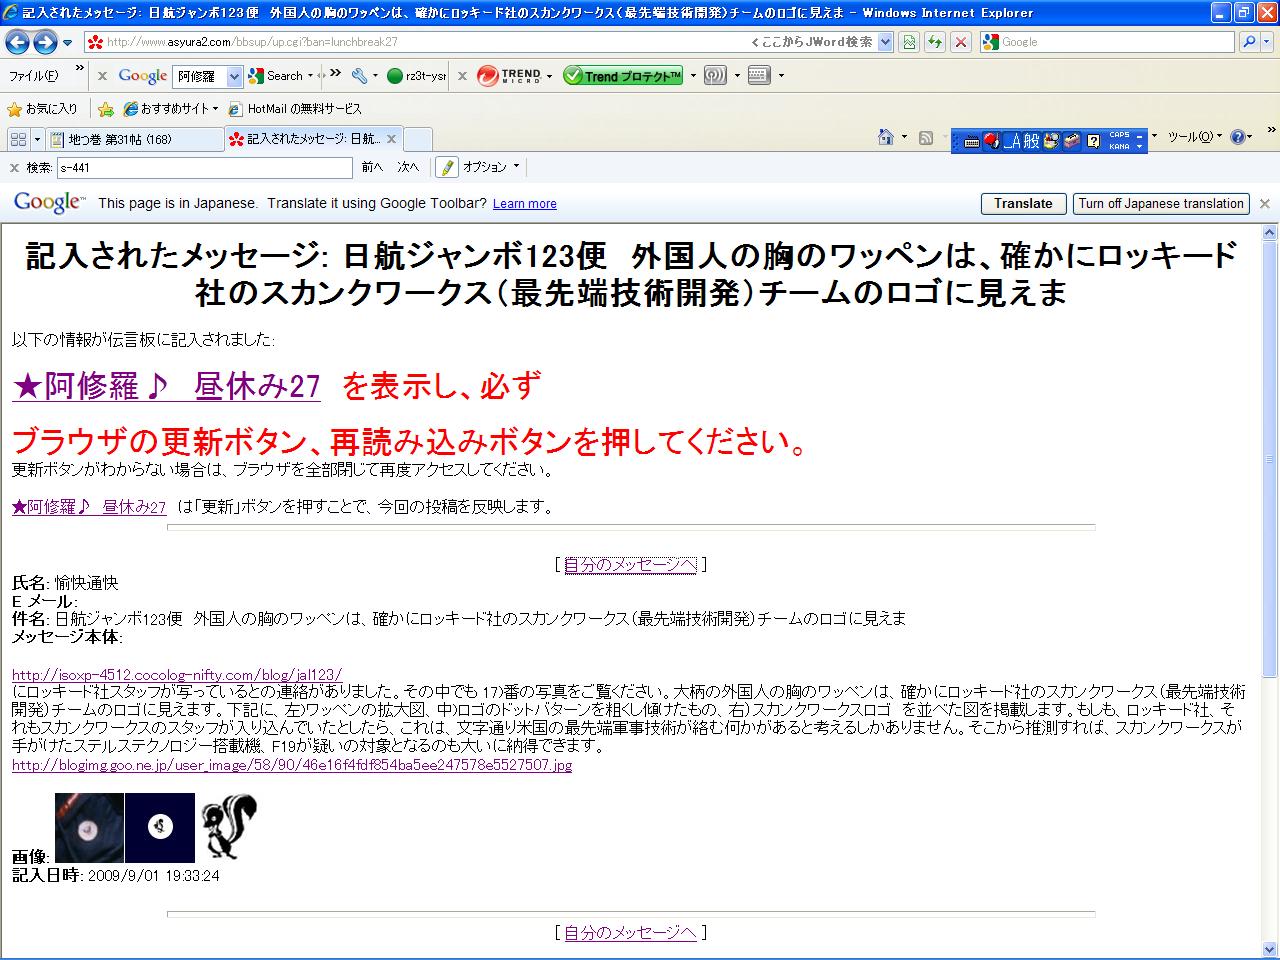Close the find bar with its X

pos(14,168)
